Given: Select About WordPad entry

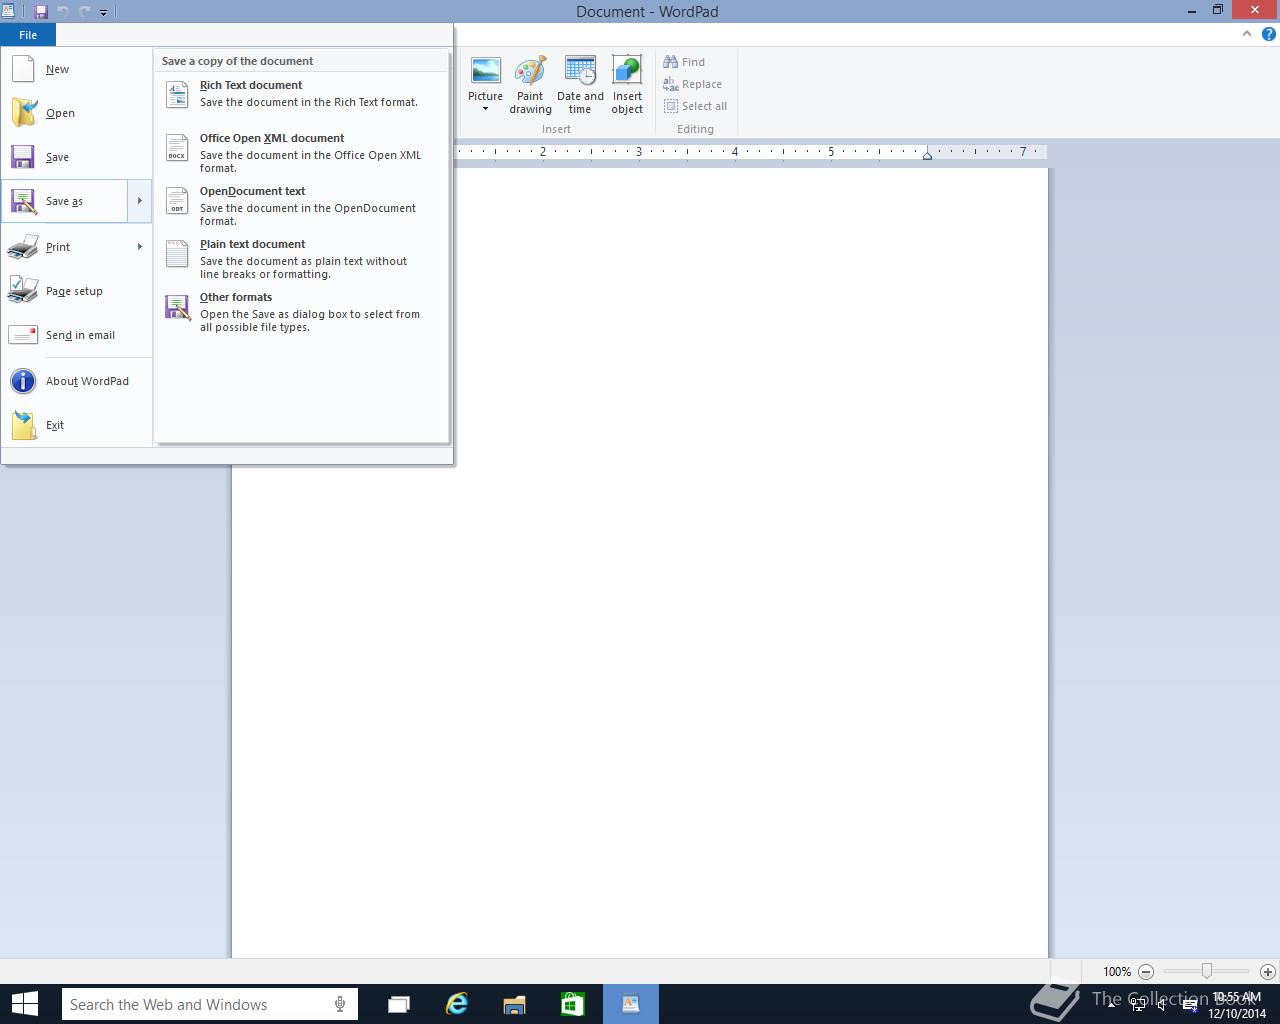Looking at the screenshot, I should (x=76, y=381).
